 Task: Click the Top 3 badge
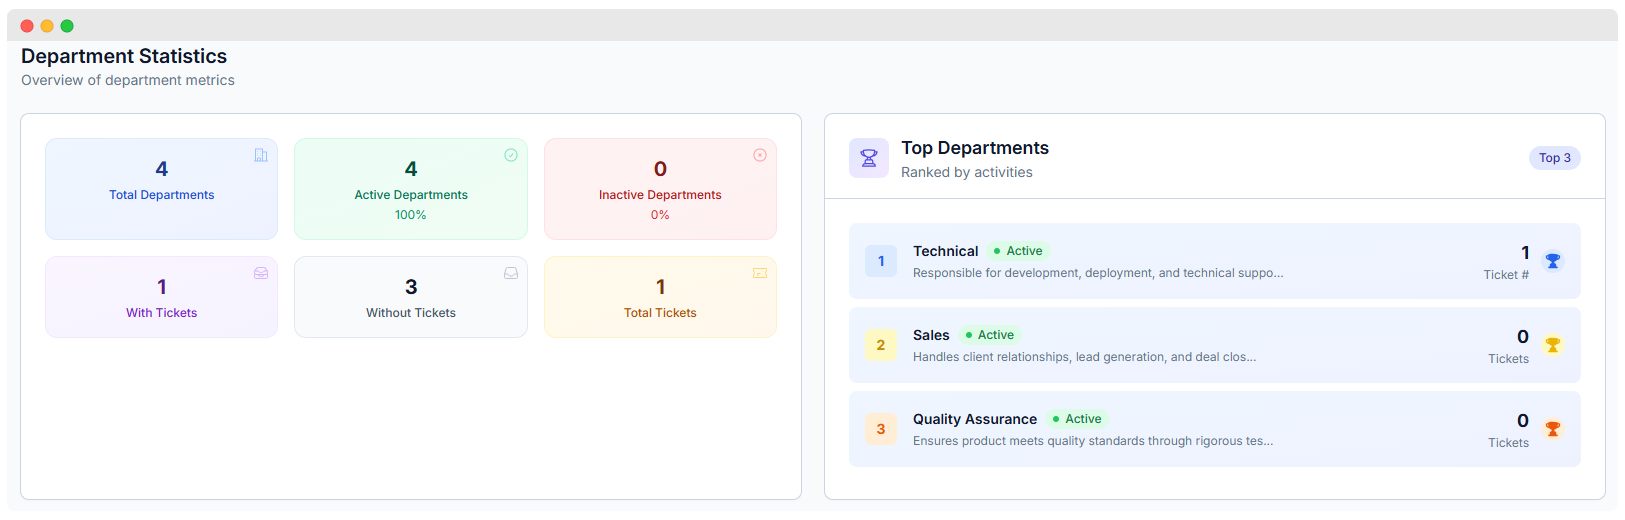click(1554, 158)
